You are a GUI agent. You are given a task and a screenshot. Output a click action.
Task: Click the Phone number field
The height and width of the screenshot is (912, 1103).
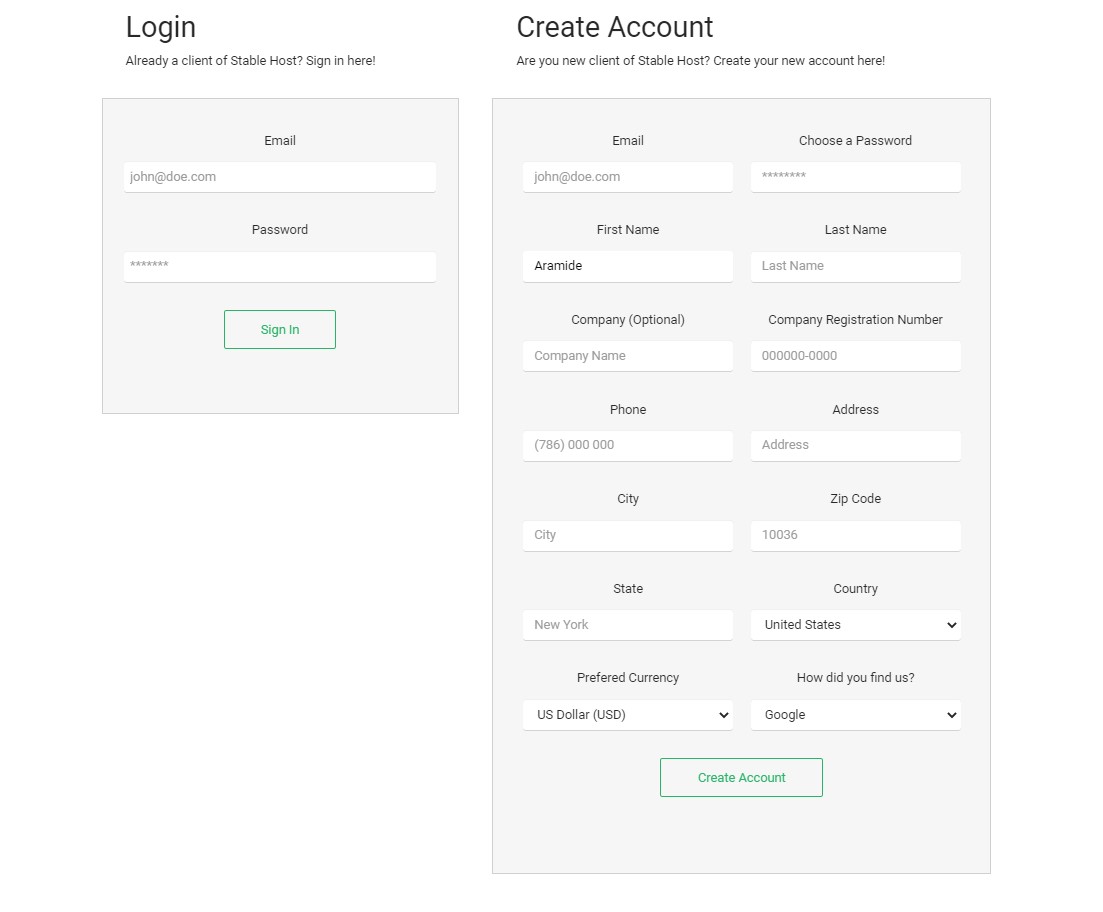pyautogui.click(x=627, y=445)
